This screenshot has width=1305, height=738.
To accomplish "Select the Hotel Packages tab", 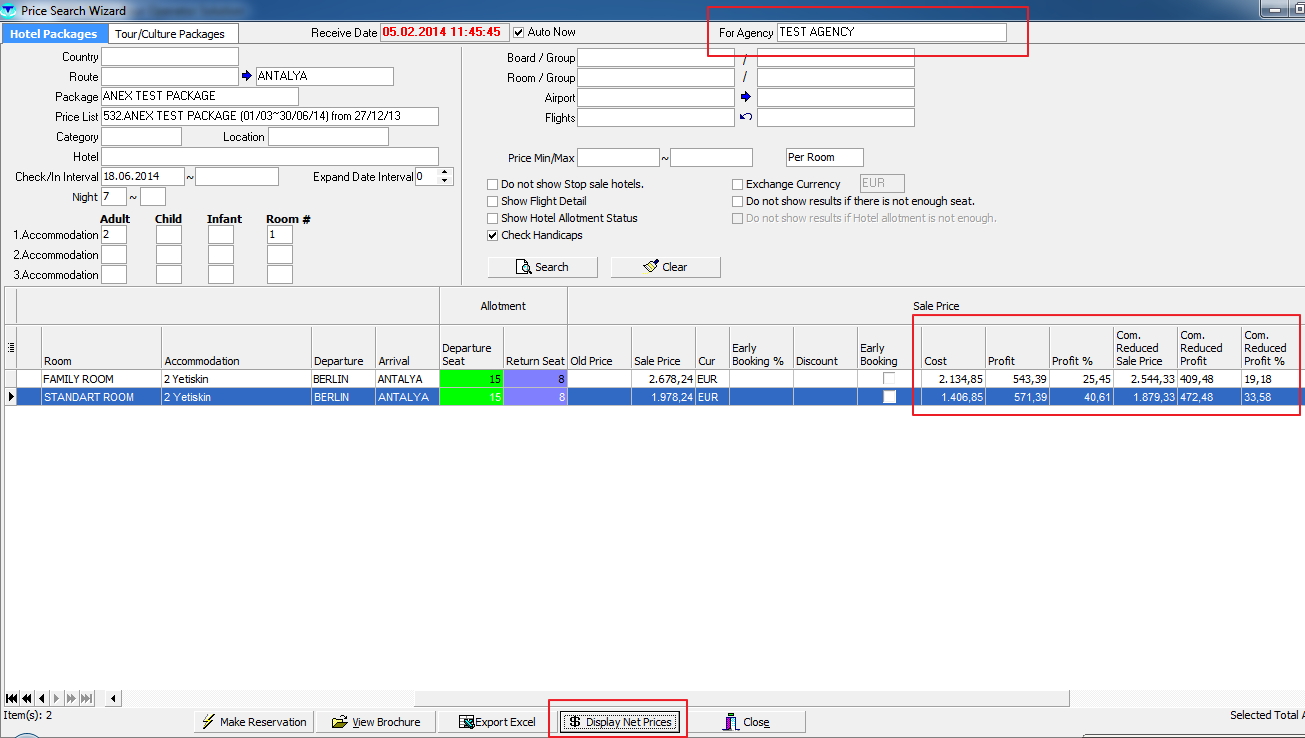I will click(x=54, y=34).
